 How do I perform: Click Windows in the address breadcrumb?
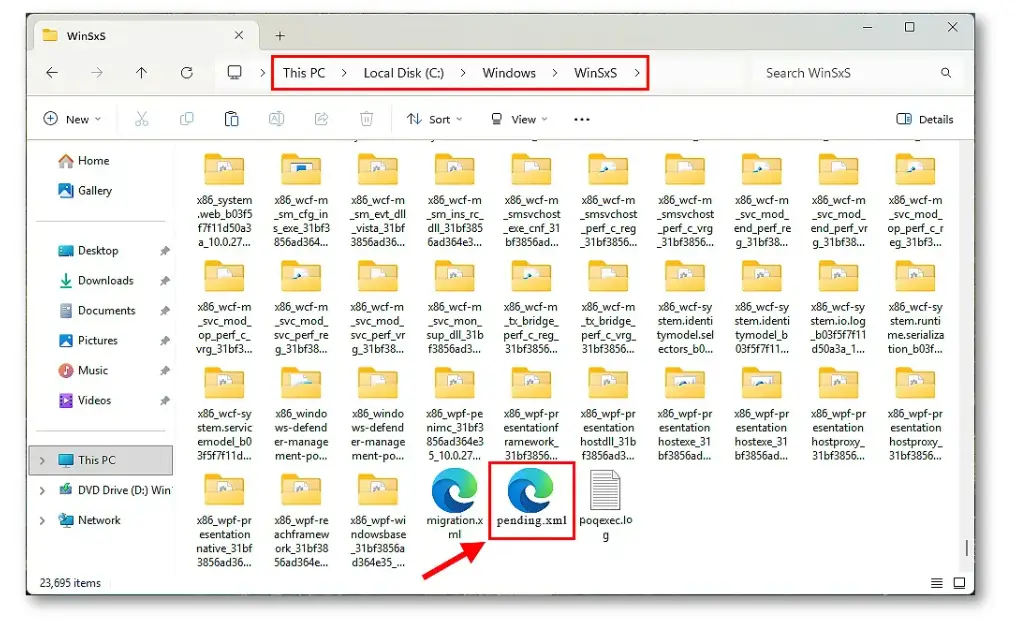[x=509, y=73]
